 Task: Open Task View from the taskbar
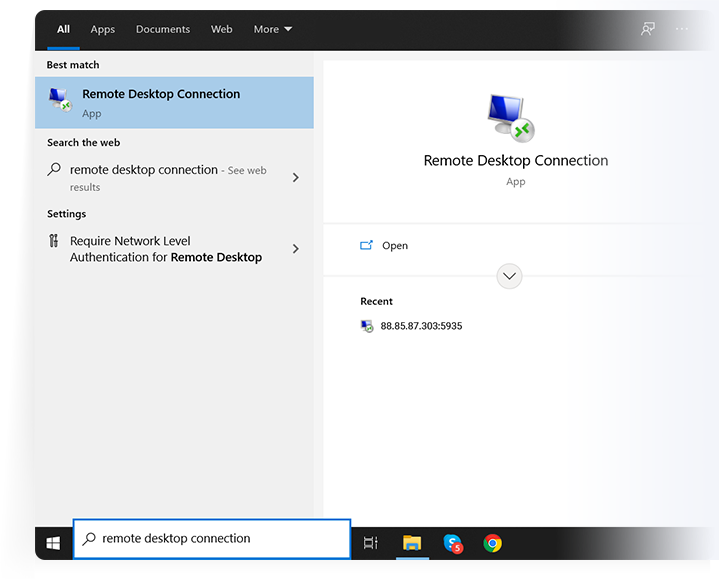click(371, 543)
